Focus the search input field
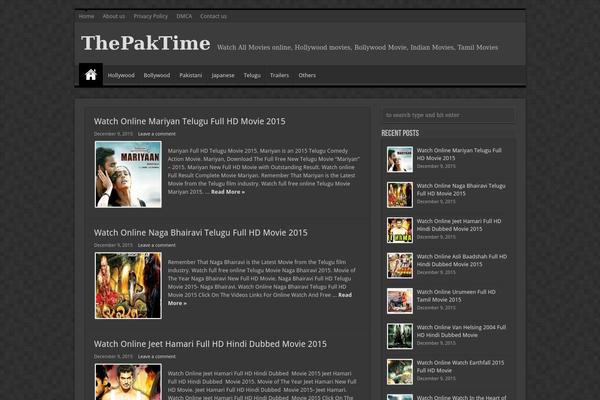Screen dimensions: 600x400 [448, 115]
